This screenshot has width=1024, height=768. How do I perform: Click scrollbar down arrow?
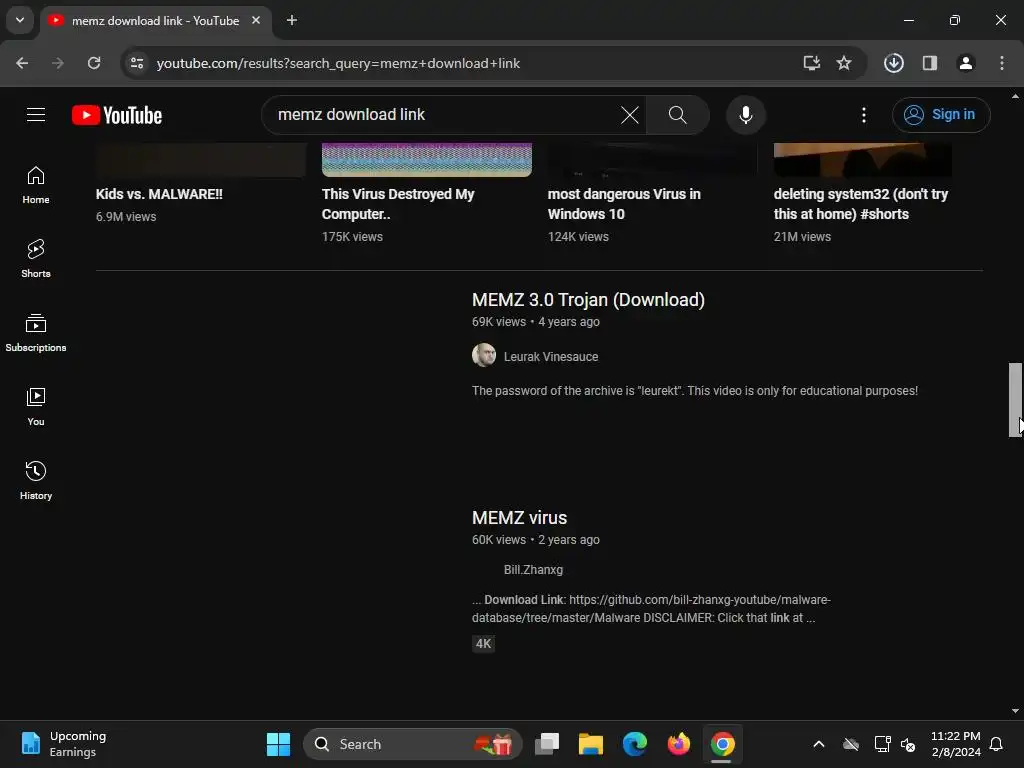pyautogui.click(x=1015, y=711)
